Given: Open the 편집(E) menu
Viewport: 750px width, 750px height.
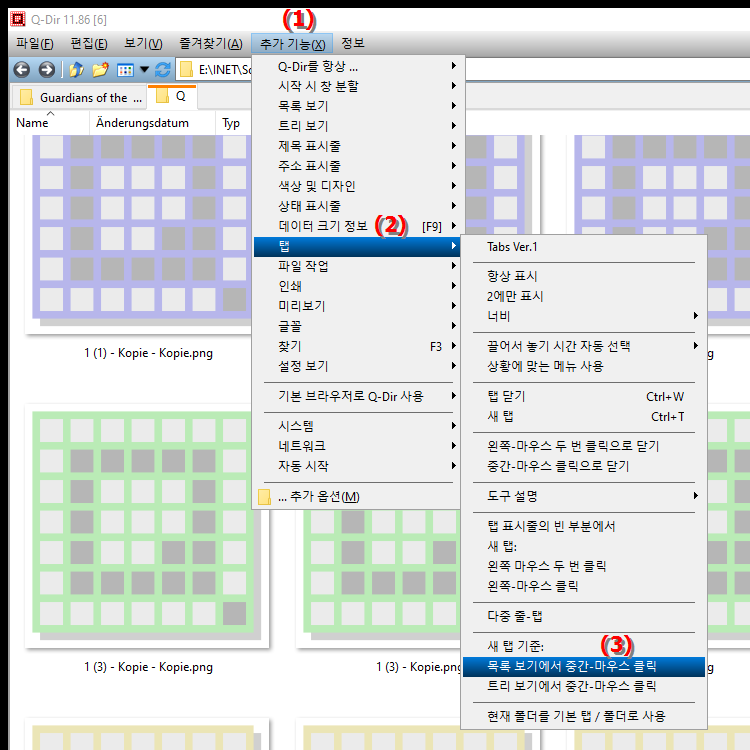Looking at the screenshot, I should (x=89, y=44).
